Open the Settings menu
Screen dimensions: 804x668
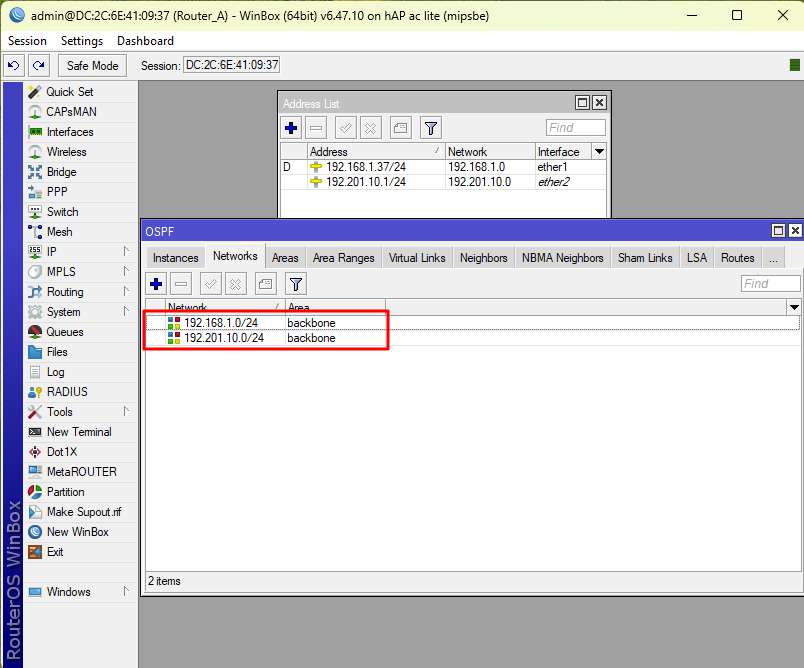pos(81,41)
